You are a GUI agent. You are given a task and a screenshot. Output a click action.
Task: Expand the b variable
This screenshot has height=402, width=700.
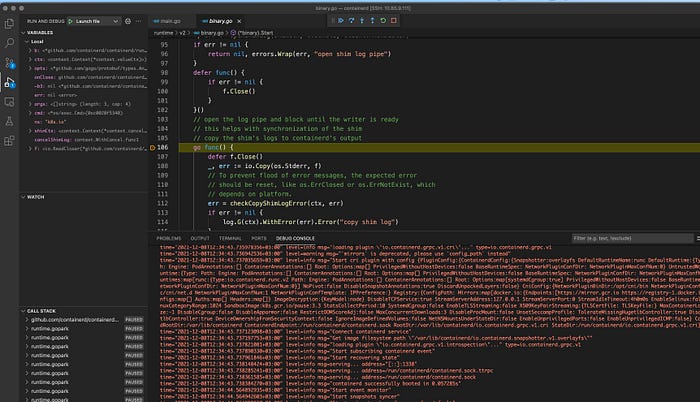(x=30, y=50)
